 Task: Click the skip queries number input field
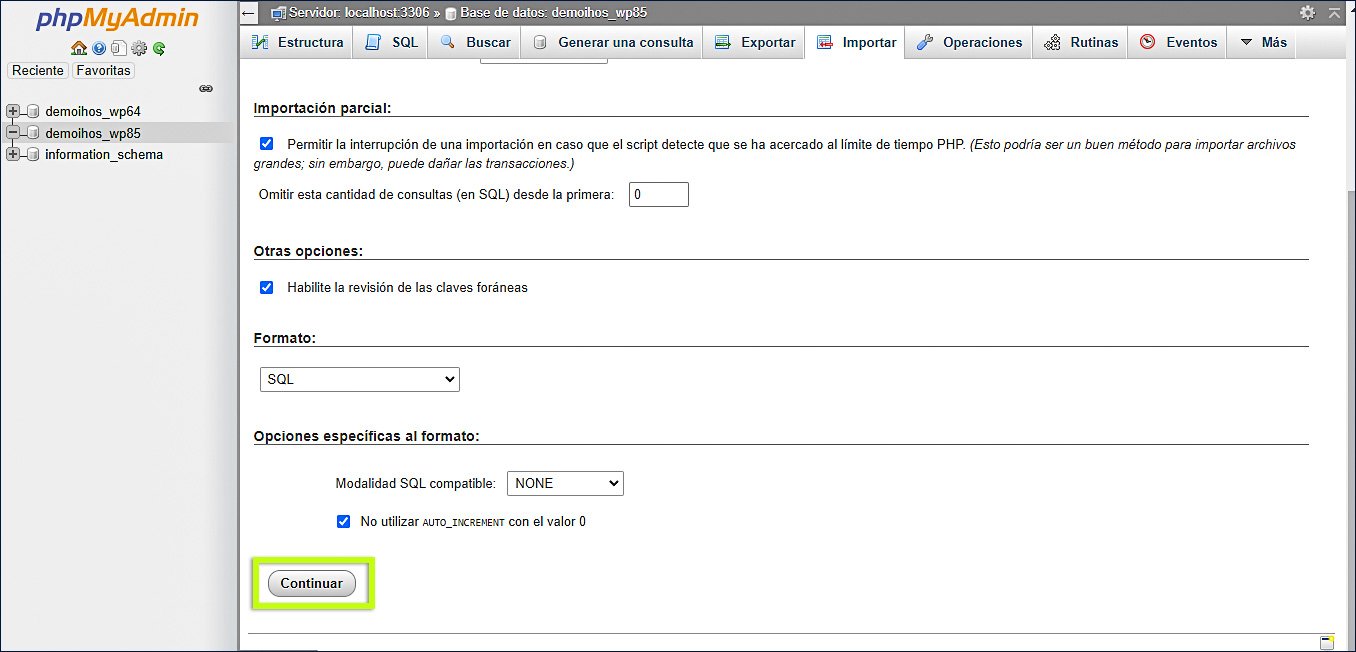658,195
